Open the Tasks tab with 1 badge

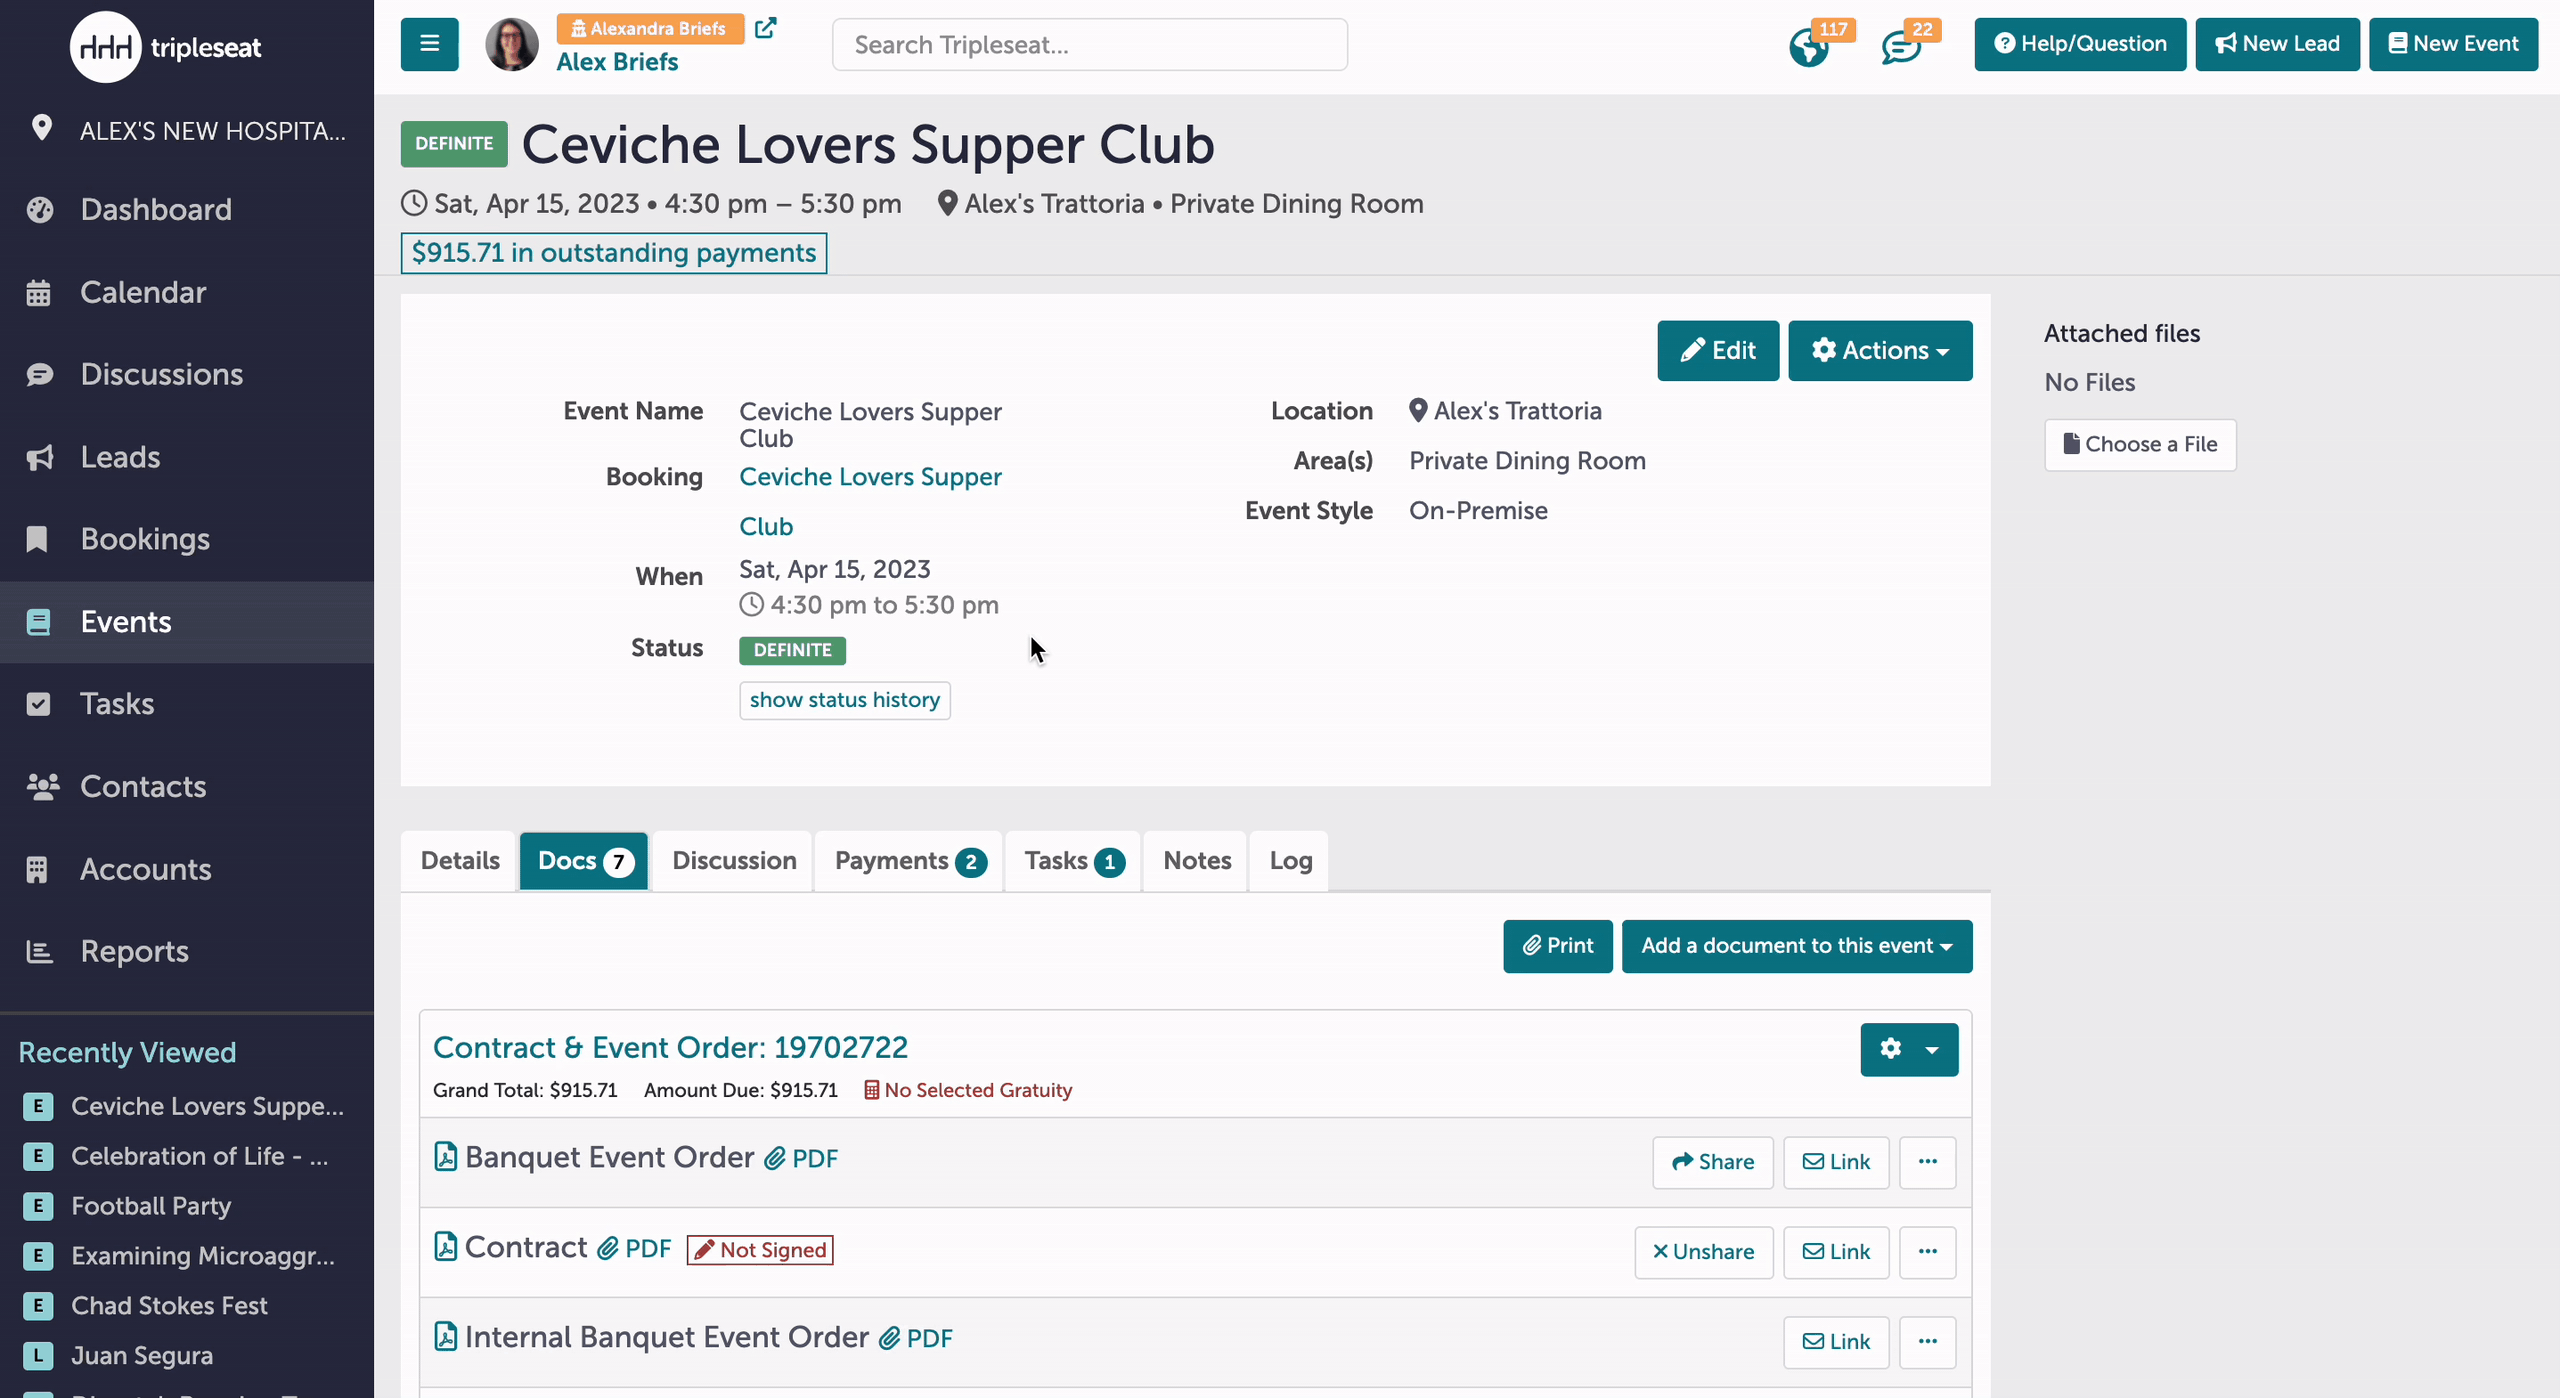click(1074, 861)
